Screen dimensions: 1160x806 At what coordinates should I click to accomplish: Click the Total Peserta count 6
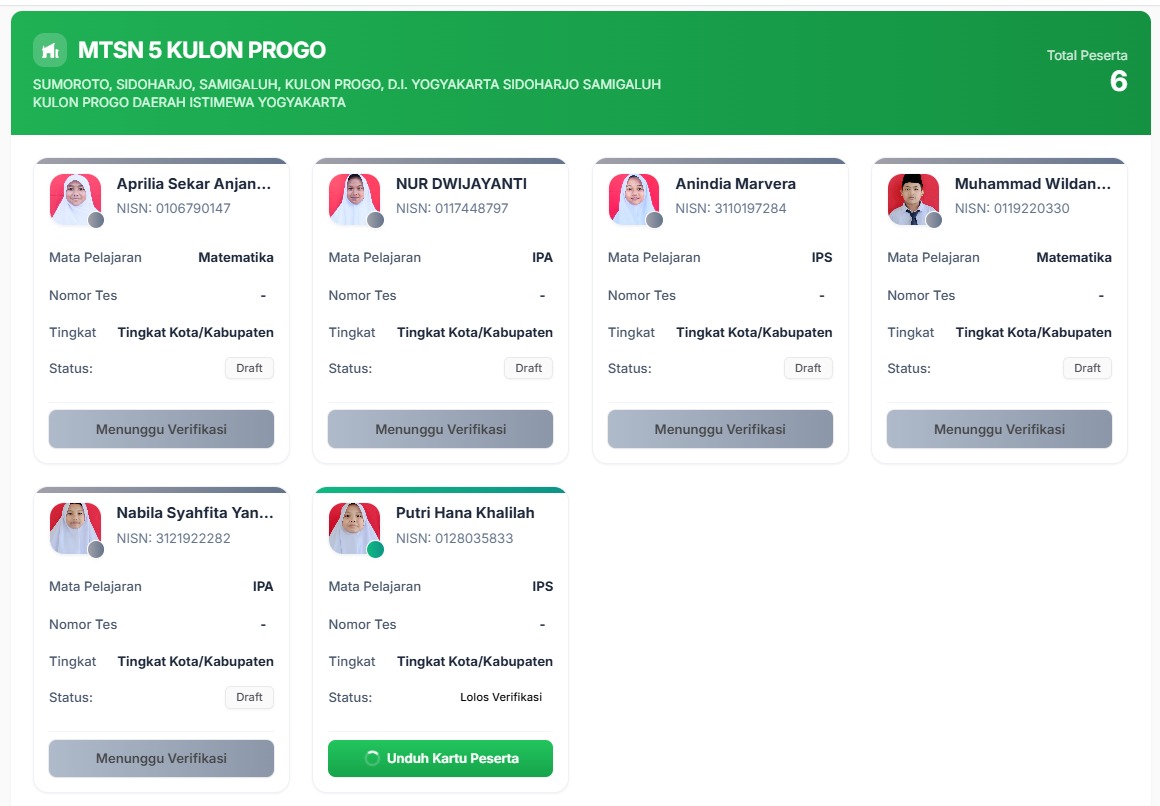tap(1119, 81)
